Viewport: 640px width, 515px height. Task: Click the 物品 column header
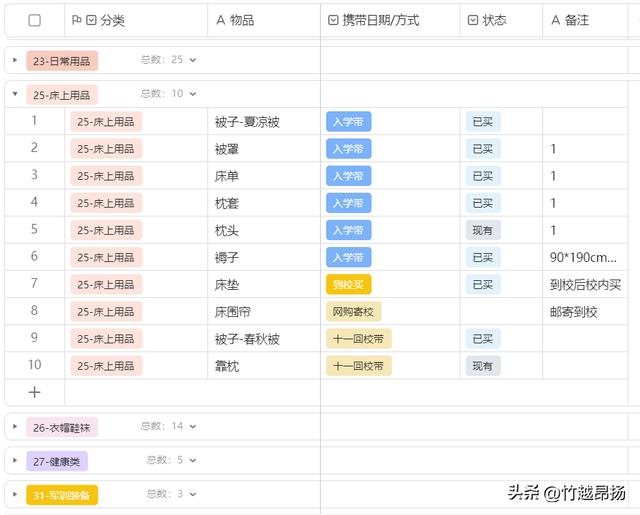(264, 20)
